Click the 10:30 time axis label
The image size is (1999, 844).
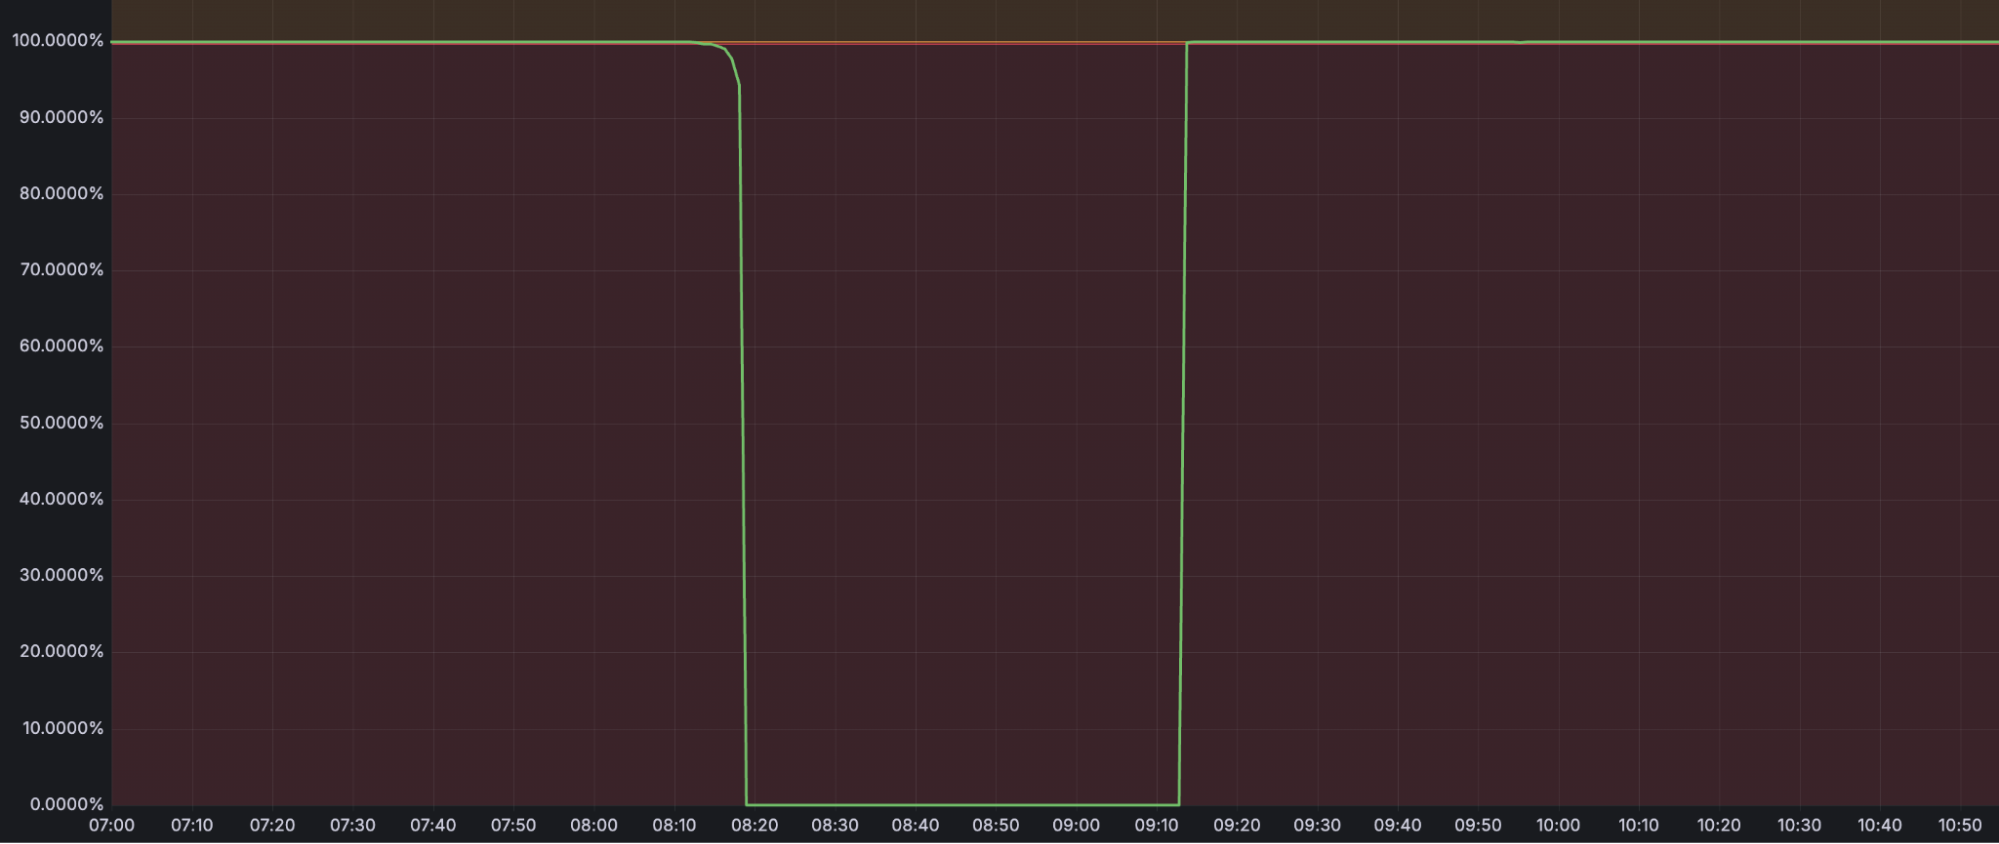(x=1799, y=825)
